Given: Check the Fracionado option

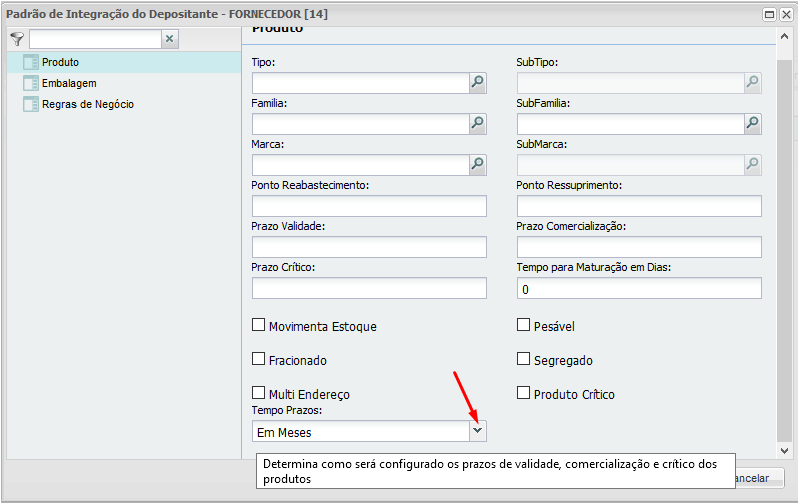Looking at the screenshot, I should click(x=259, y=359).
